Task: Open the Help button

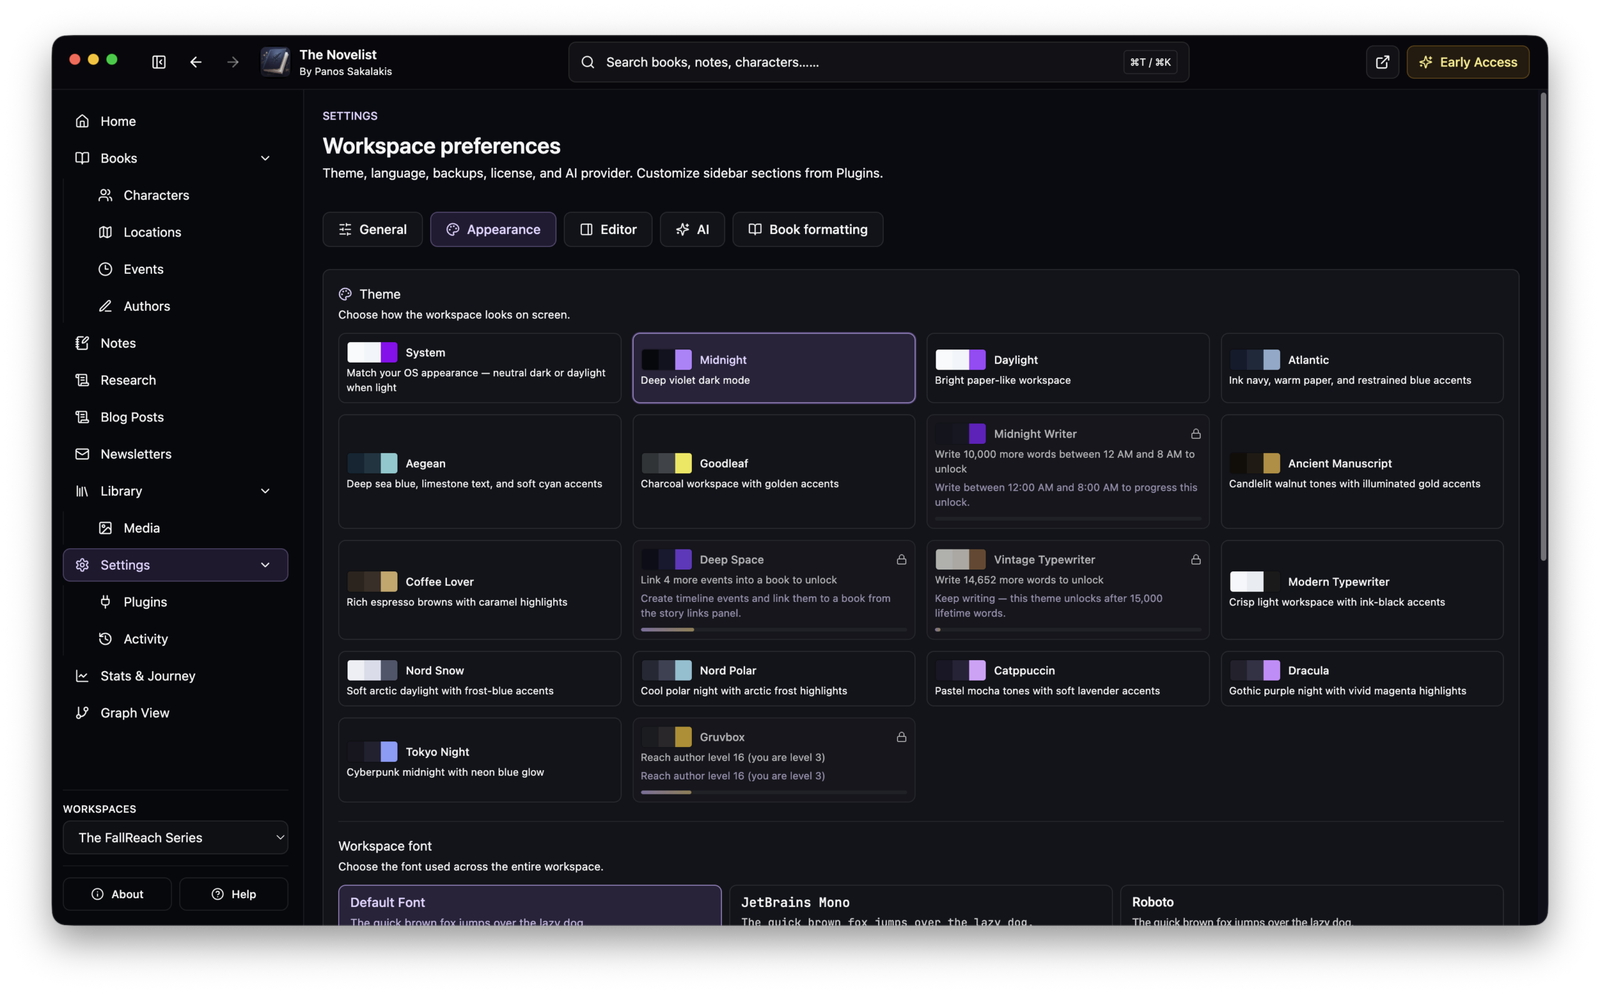Action: click(x=234, y=894)
